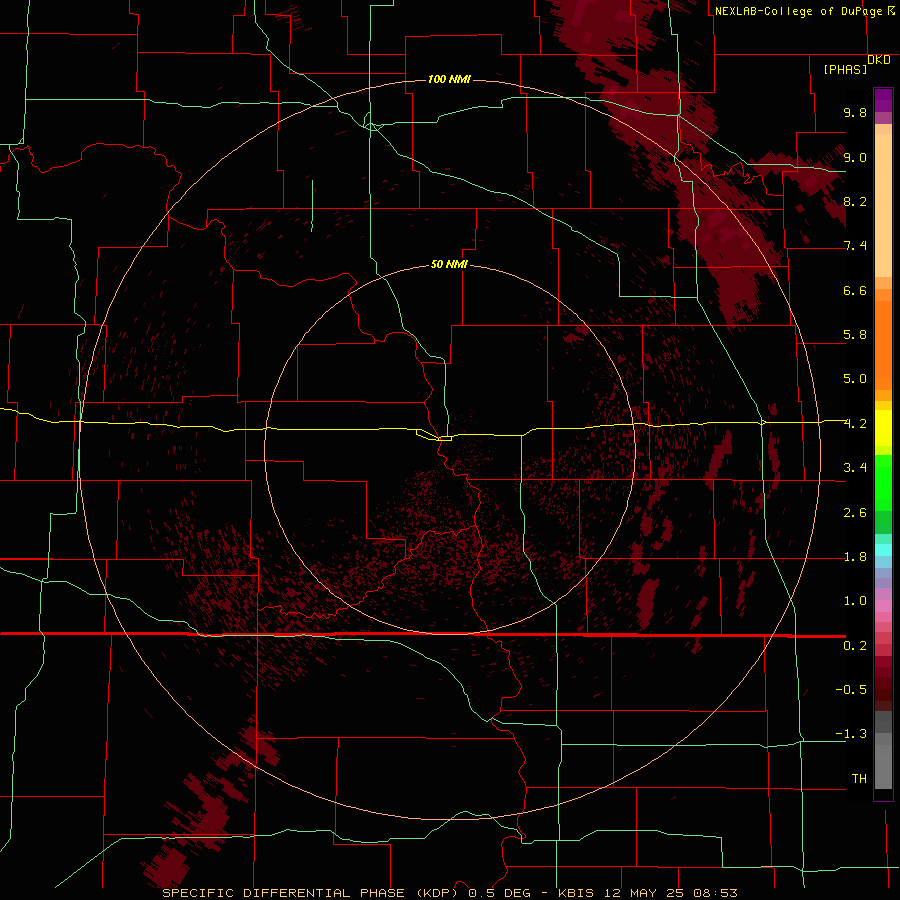This screenshot has height=900, width=900.
Task: Click the 1.8 value on the color scale
Action: [x=855, y=557]
